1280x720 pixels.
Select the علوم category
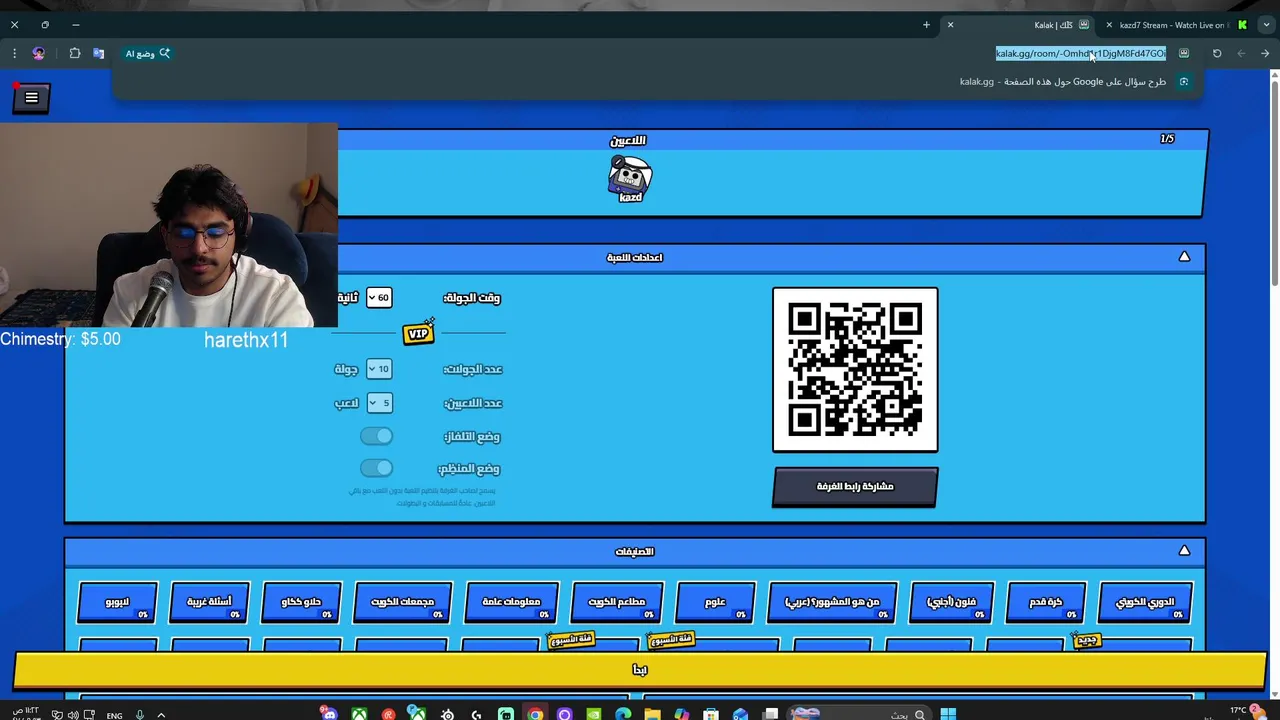(715, 602)
